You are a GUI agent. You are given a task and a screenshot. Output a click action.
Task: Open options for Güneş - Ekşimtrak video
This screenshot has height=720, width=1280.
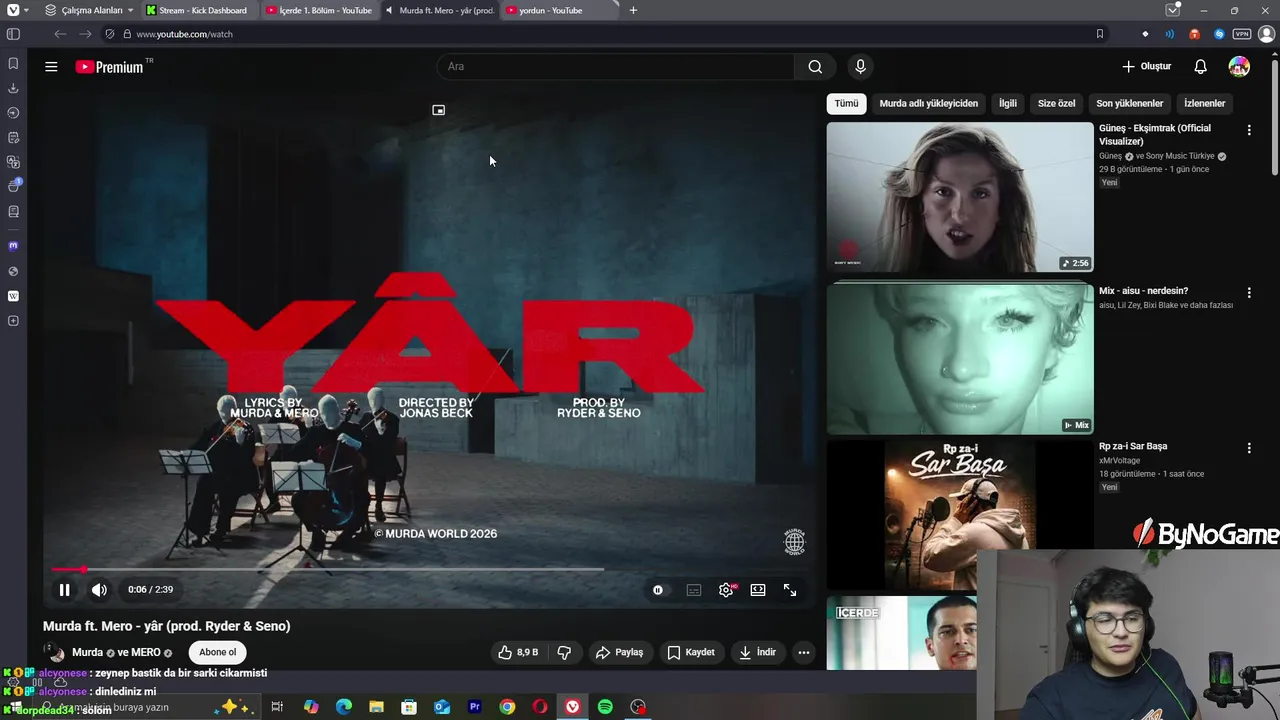[x=1248, y=130]
